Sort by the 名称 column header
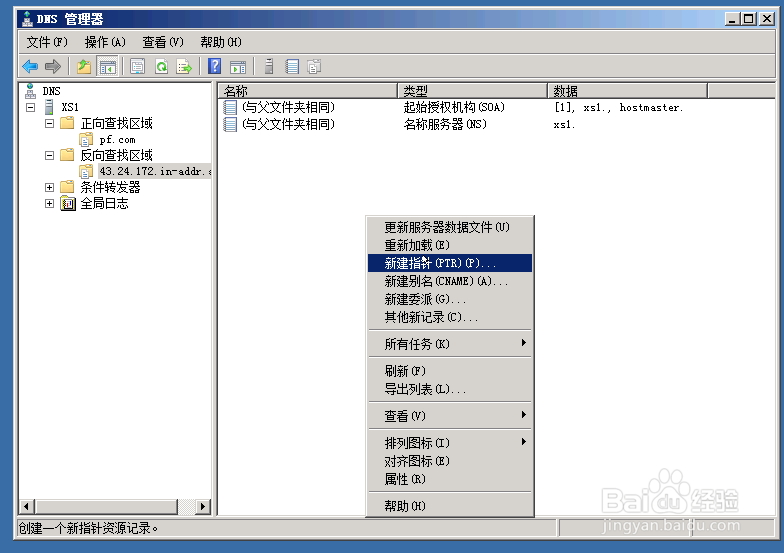Screen dimensions: 784x553 308,91
